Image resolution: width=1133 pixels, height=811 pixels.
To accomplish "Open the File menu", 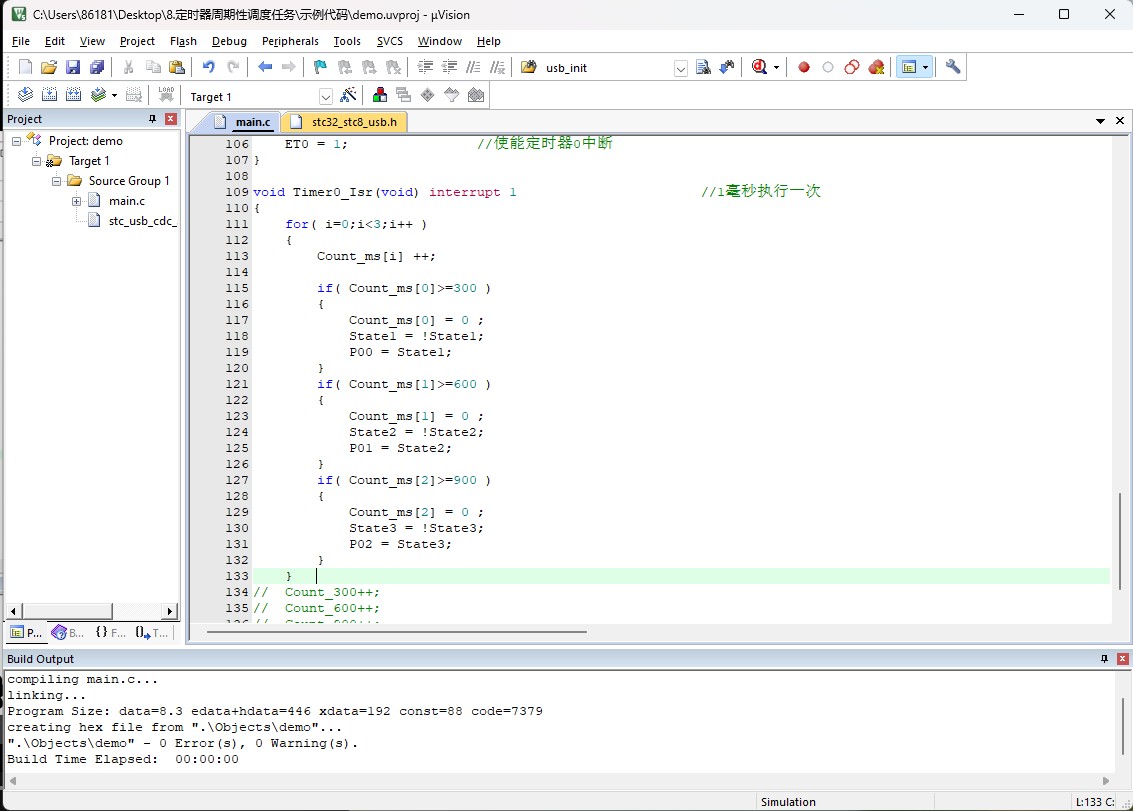I will (21, 41).
